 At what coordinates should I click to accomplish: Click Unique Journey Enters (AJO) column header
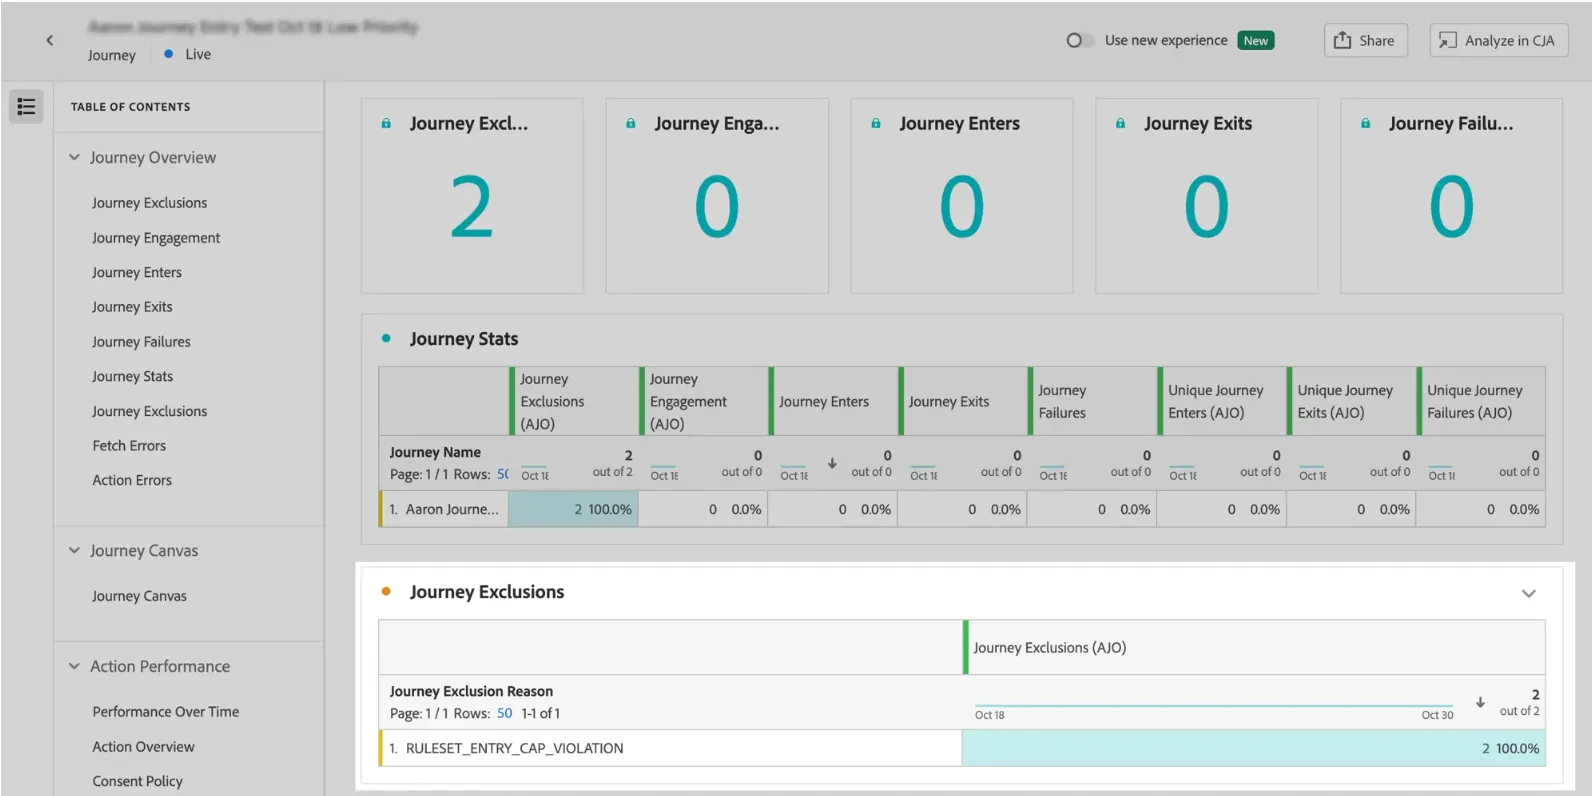pyautogui.click(x=1222, y=401)
